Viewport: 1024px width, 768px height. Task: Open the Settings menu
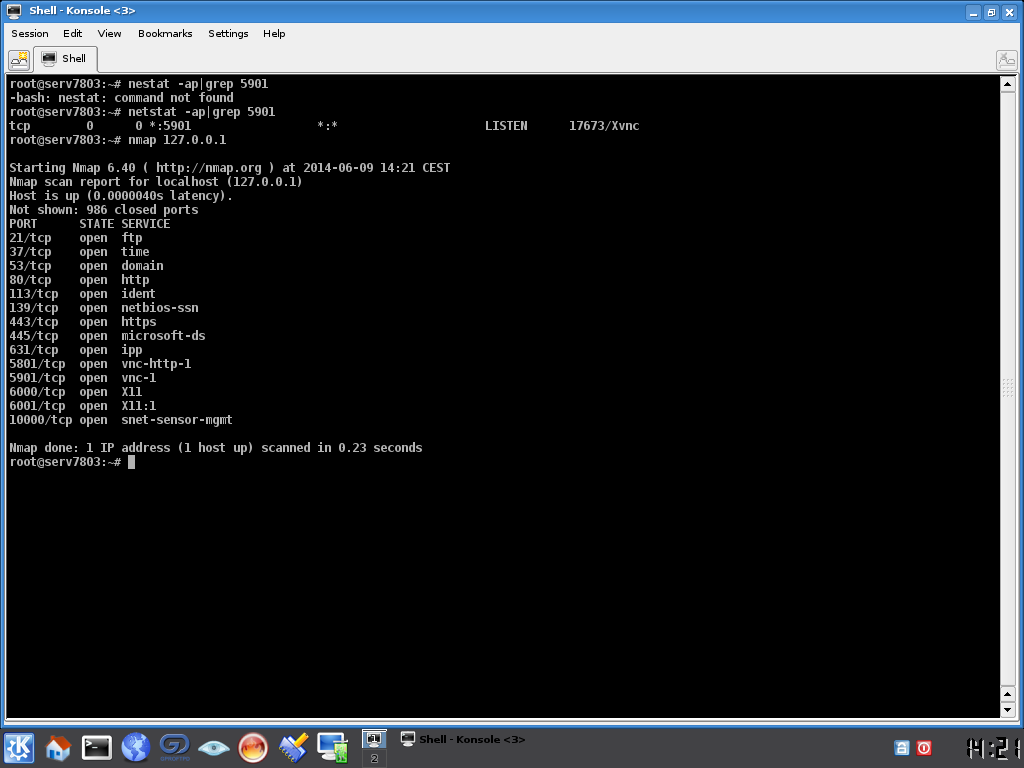click(x=228, y=33)
